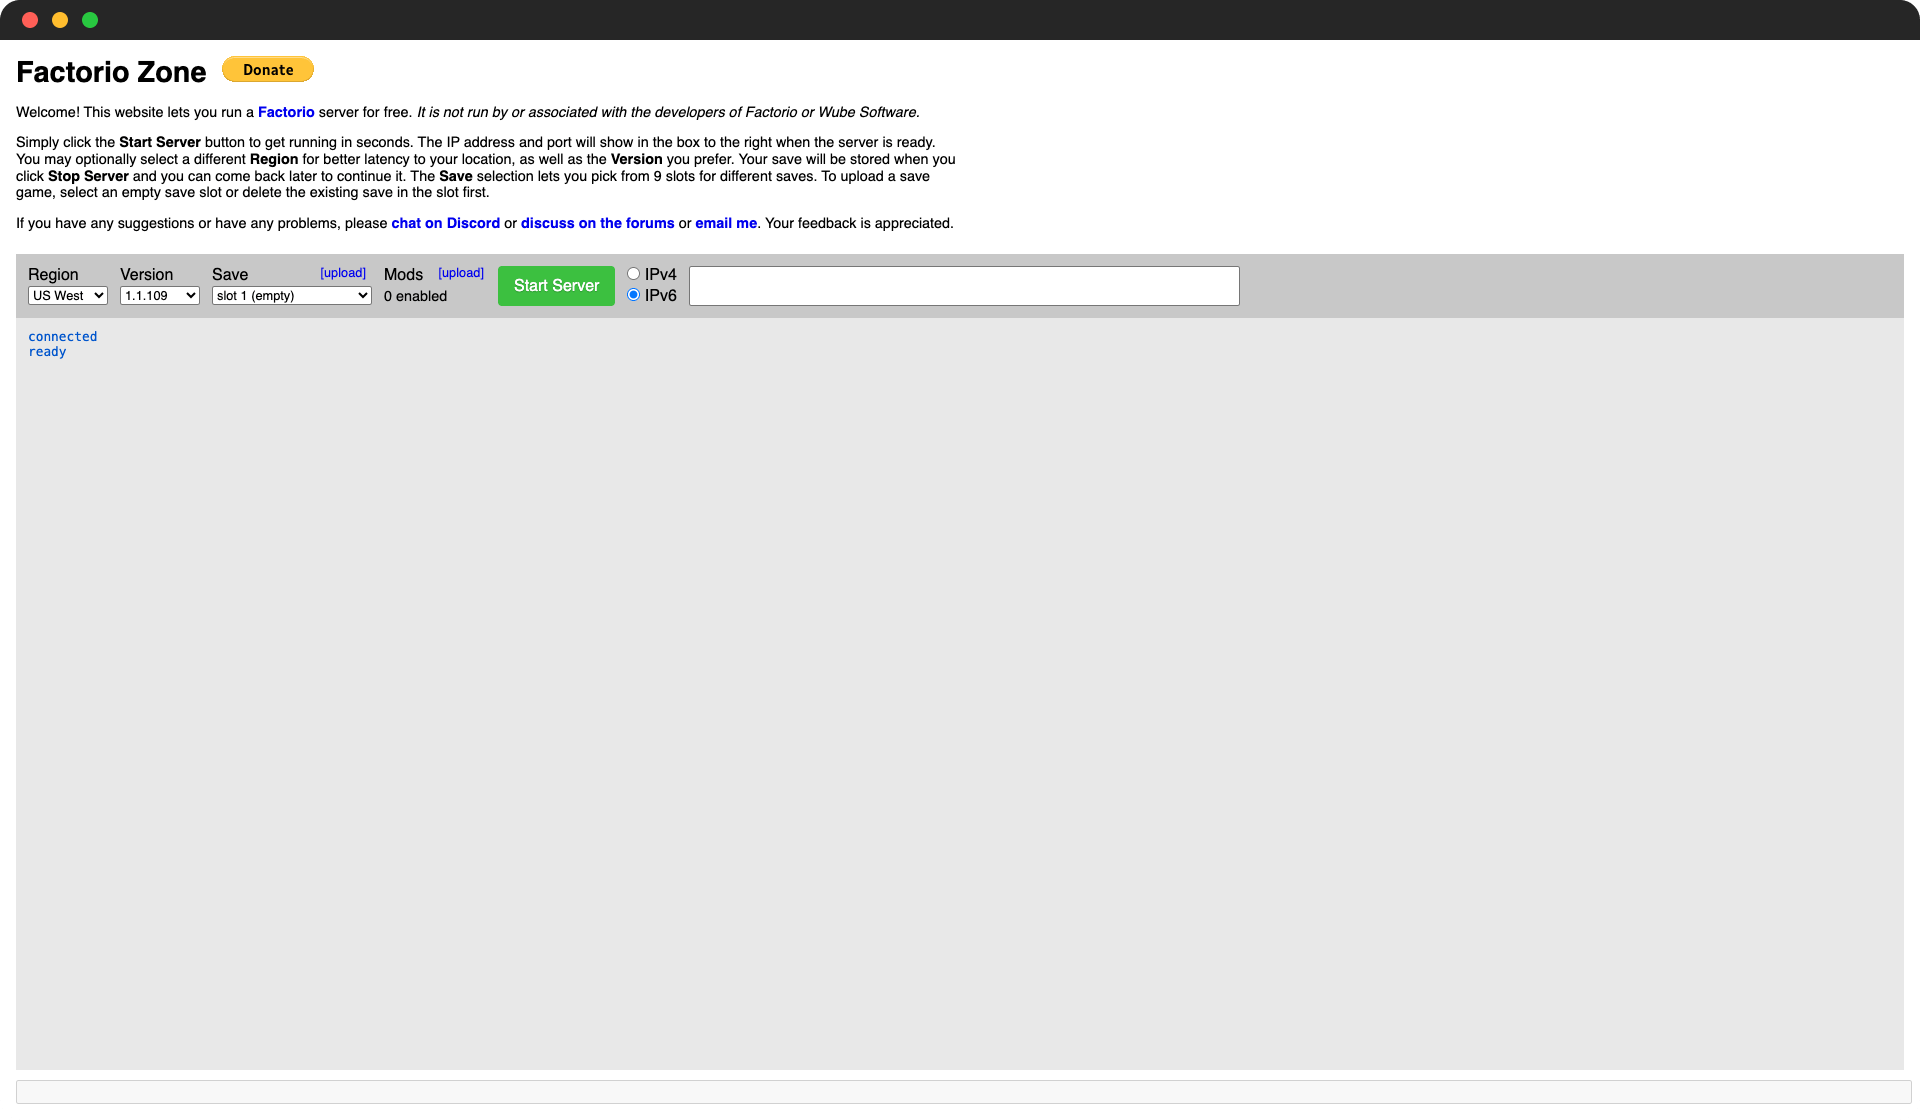Click the 'ready' line in console log
The image size is (1920, 1120).
click(47, 352)
